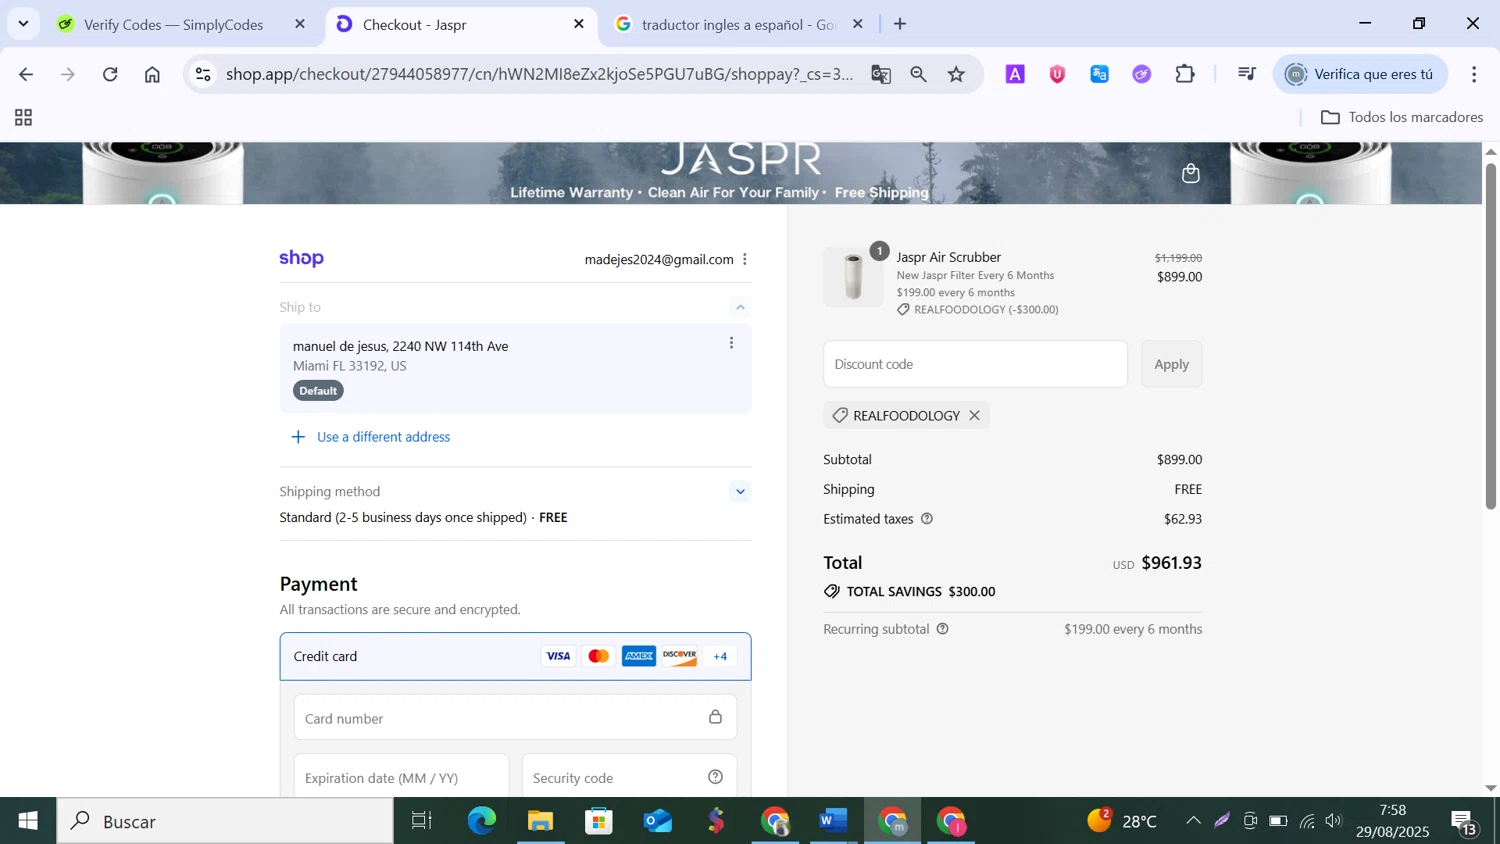1500x844 pixels.
Task: Open weather widget showing 28°C
Action: 1122,821
